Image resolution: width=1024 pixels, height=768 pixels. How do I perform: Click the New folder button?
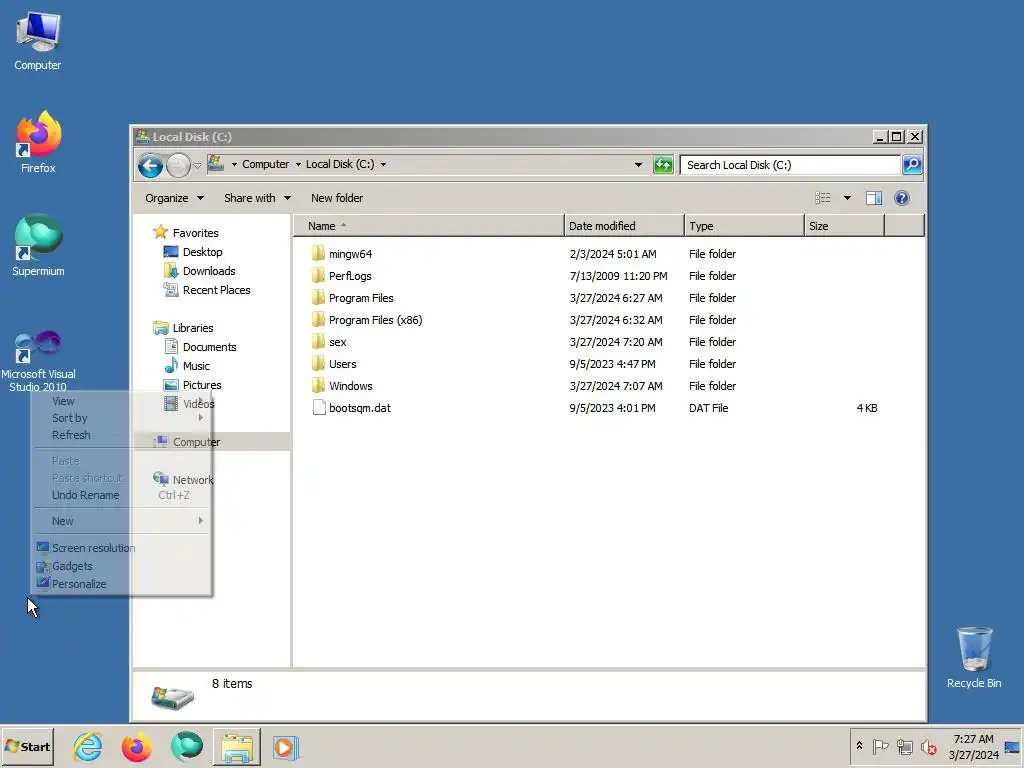pyautogui.click(x=337, y=198)
